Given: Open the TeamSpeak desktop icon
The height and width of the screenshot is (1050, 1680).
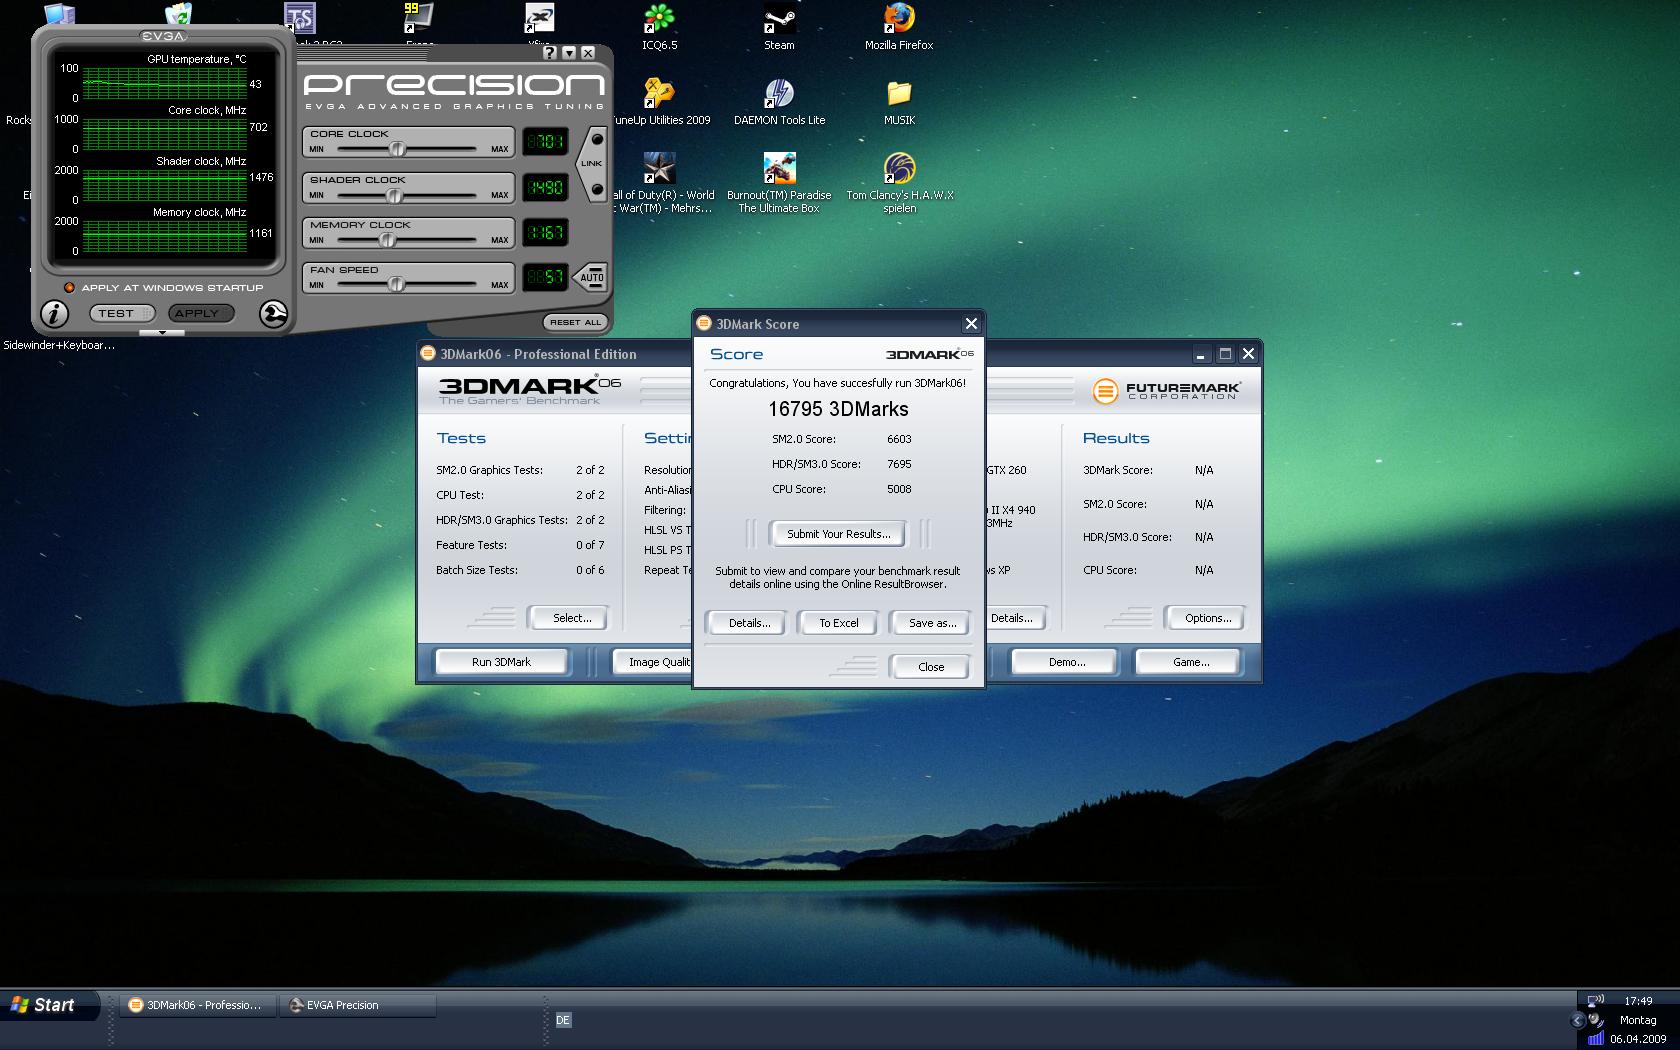Looking at the screenshot, I should click(x=300, y=18).
